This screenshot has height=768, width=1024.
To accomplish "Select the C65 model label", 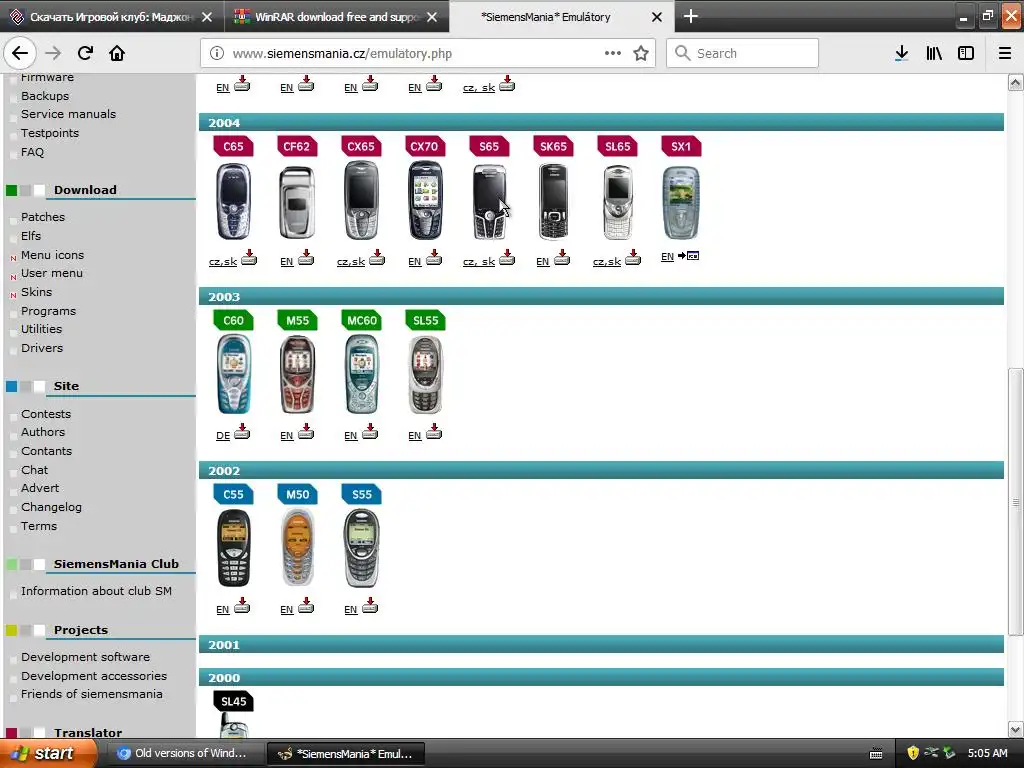I will coord(233,146).
